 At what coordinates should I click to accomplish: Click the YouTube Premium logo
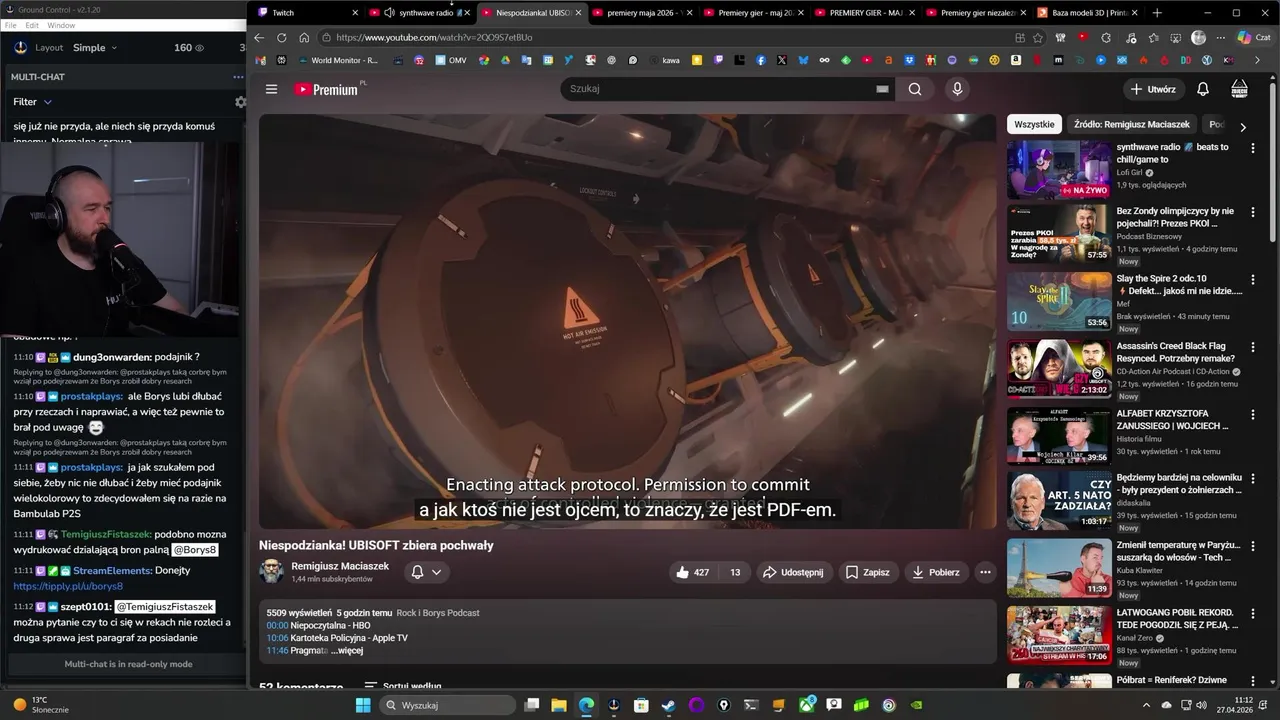[x=329, y=89]
